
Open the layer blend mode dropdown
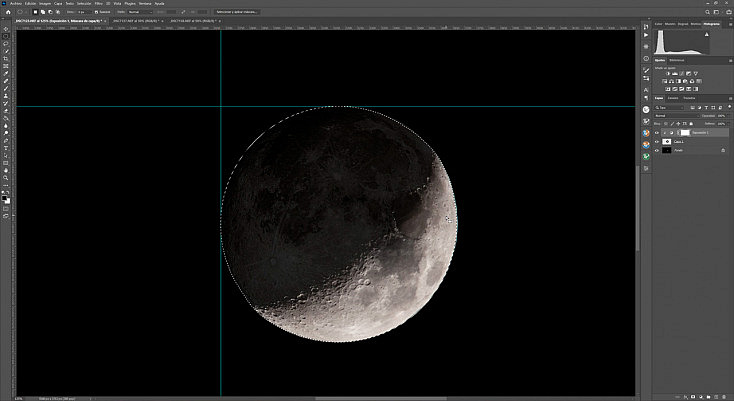(x=677, y=116)
